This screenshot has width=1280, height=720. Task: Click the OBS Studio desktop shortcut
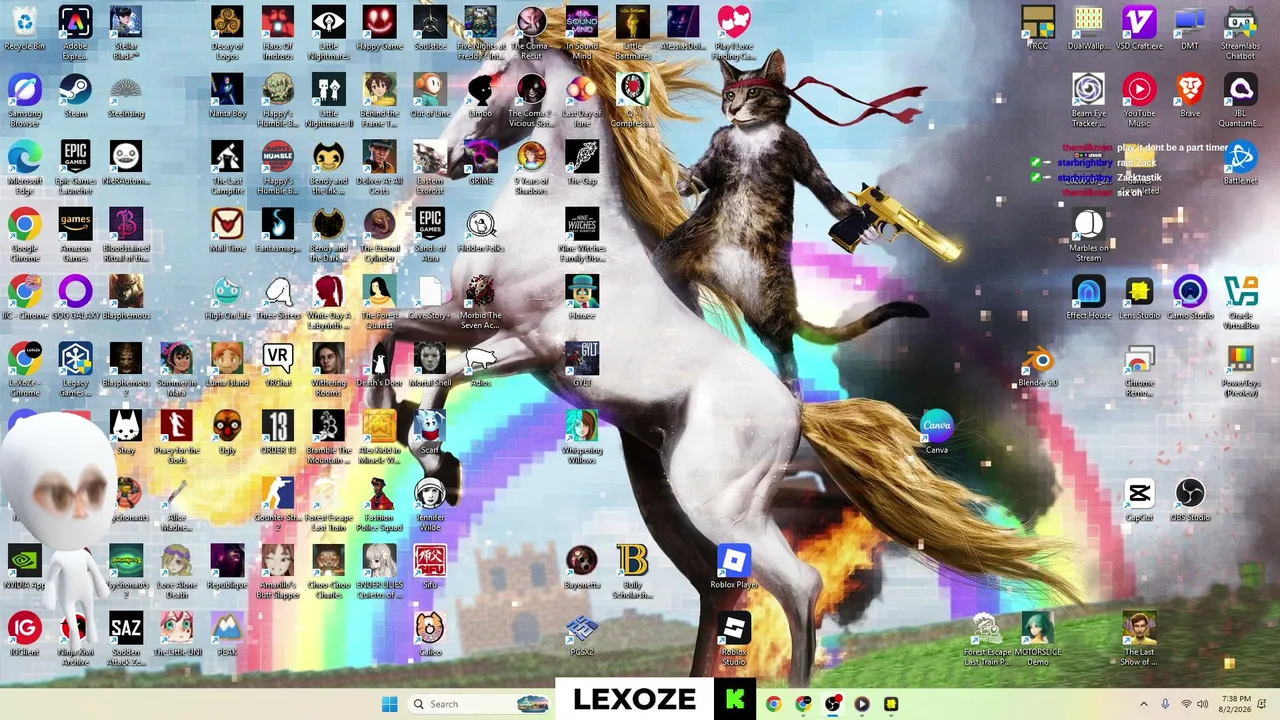pyautogui.click(x=1190, y=500)
